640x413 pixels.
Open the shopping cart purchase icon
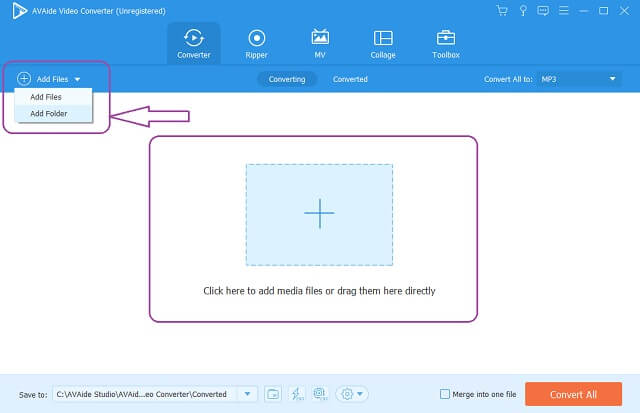502,11
